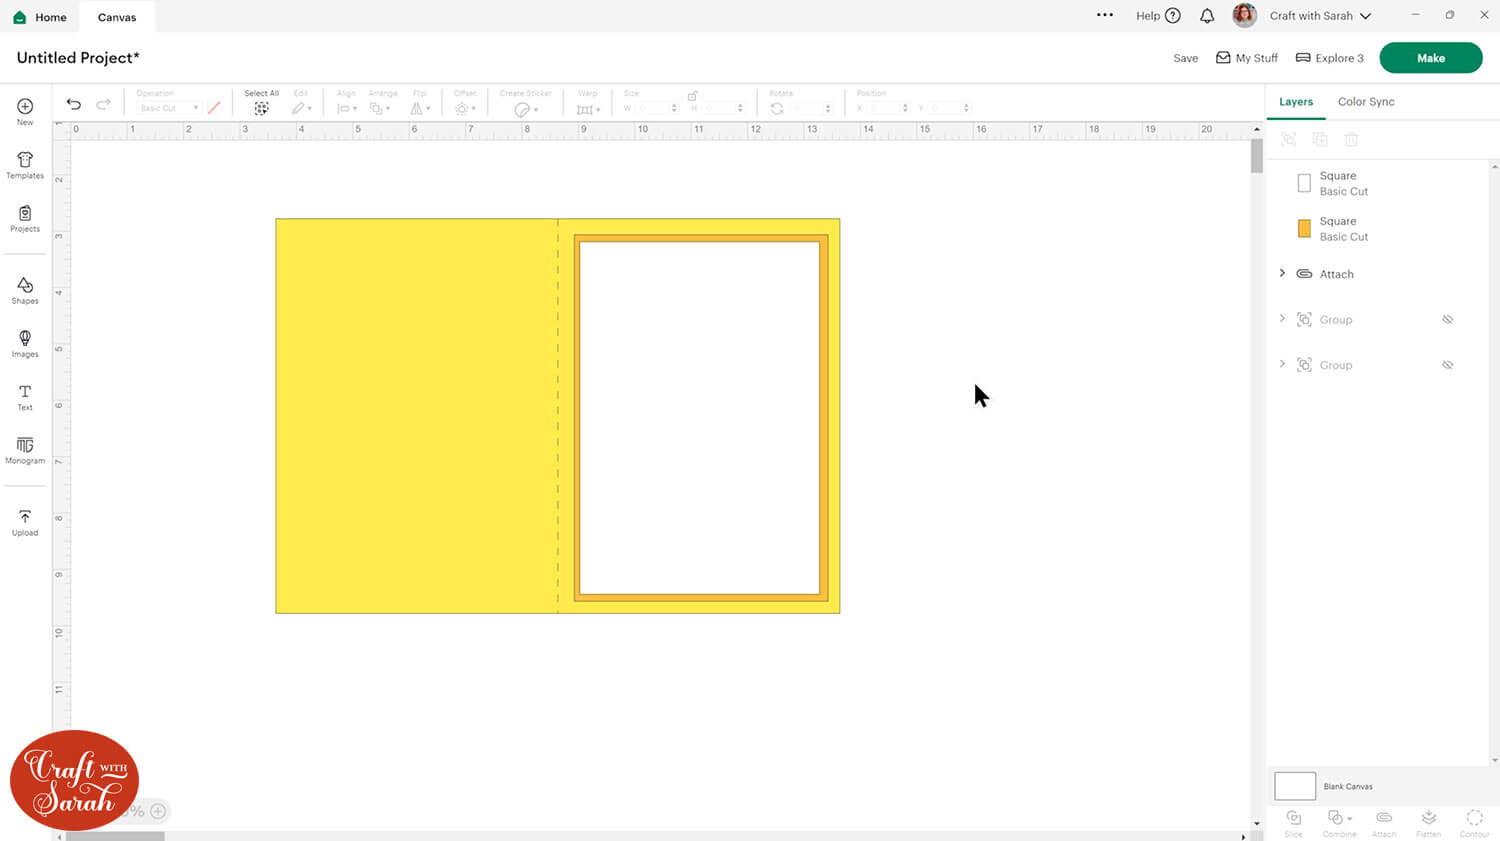The image size is (1500, 841).
Task: Click the notifications bell icon
Action: coord(1207,16)
